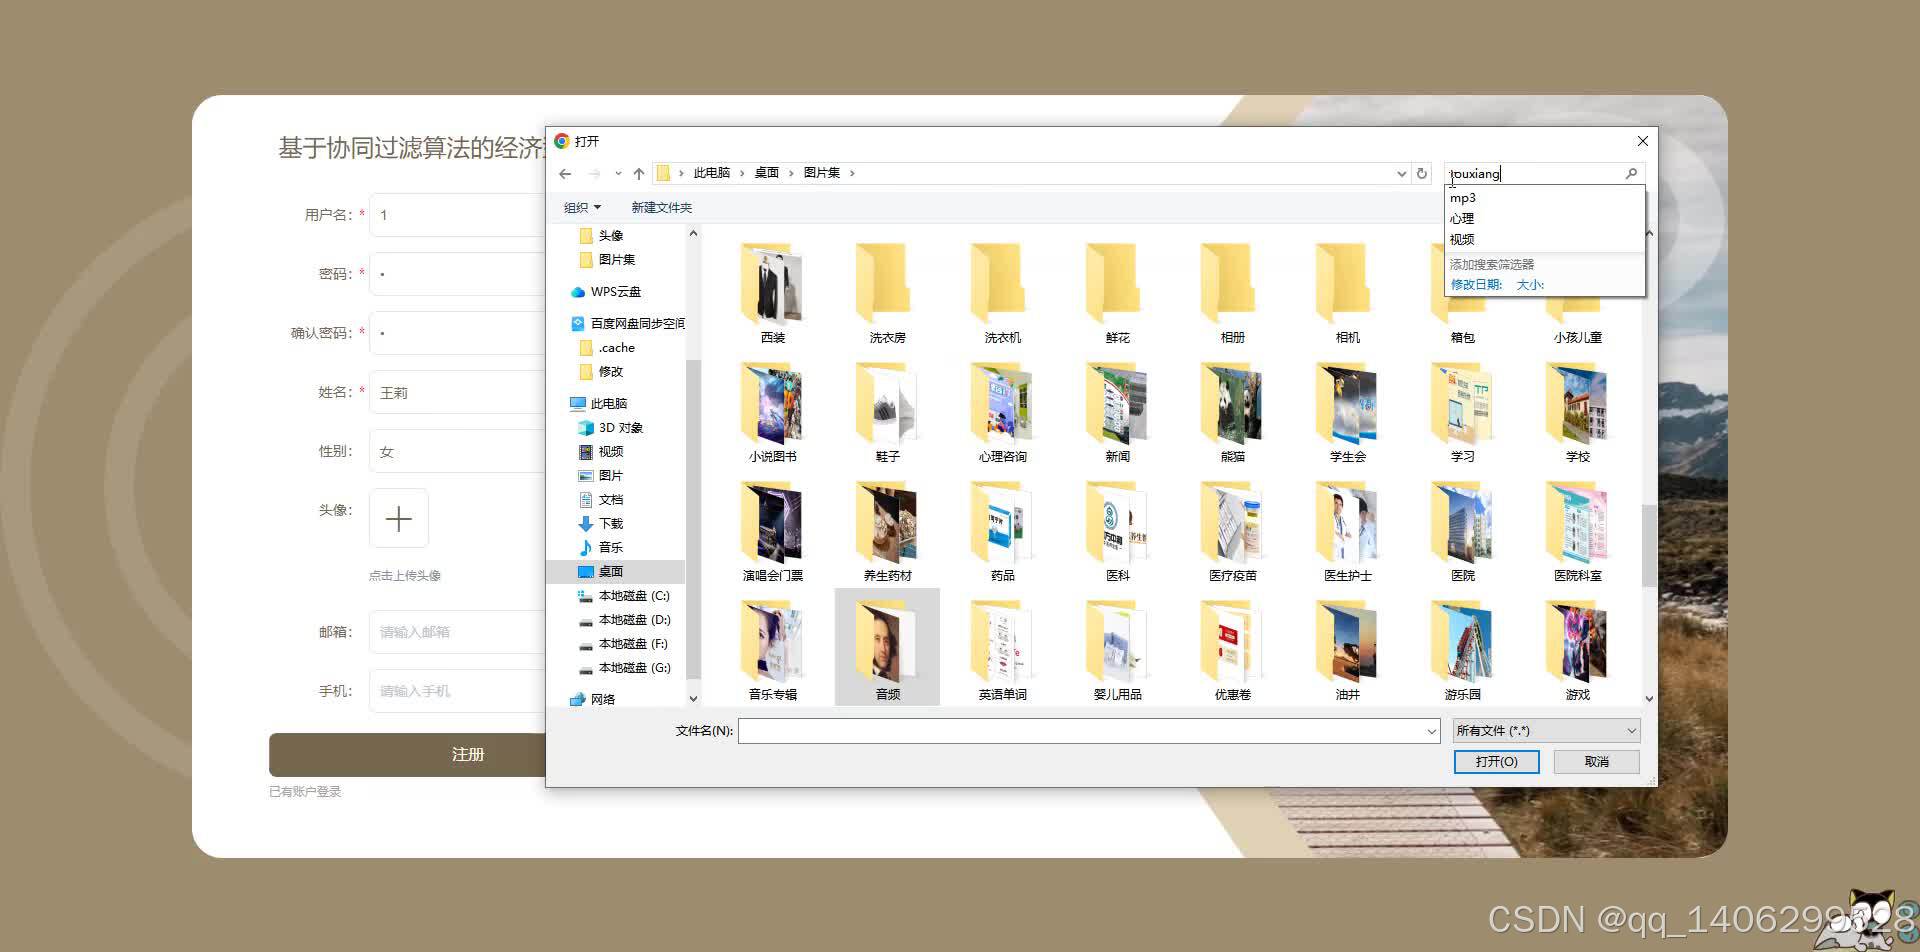Click the search magnifier icon
The image size is (1920, 952).
point(1632,173)
